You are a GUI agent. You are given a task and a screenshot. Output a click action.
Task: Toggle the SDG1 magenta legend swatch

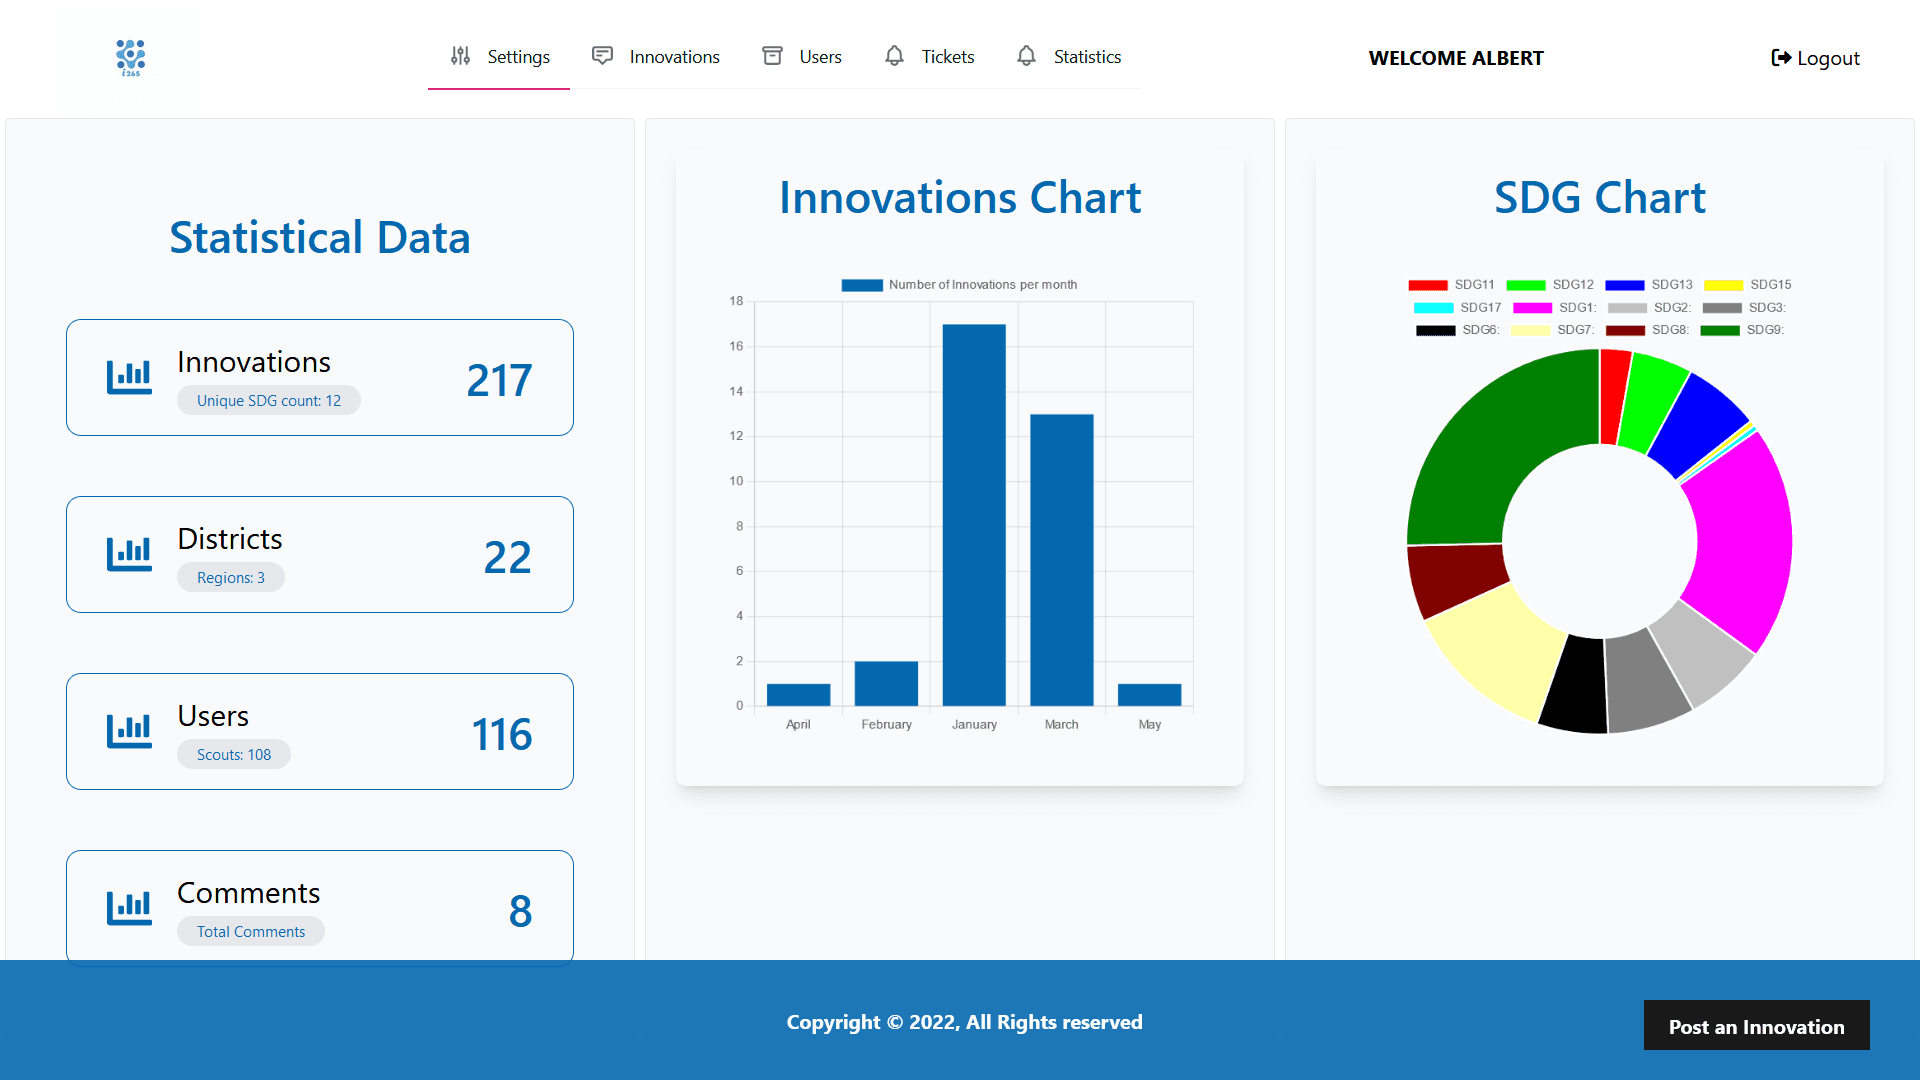click(x=1532, y=308)
